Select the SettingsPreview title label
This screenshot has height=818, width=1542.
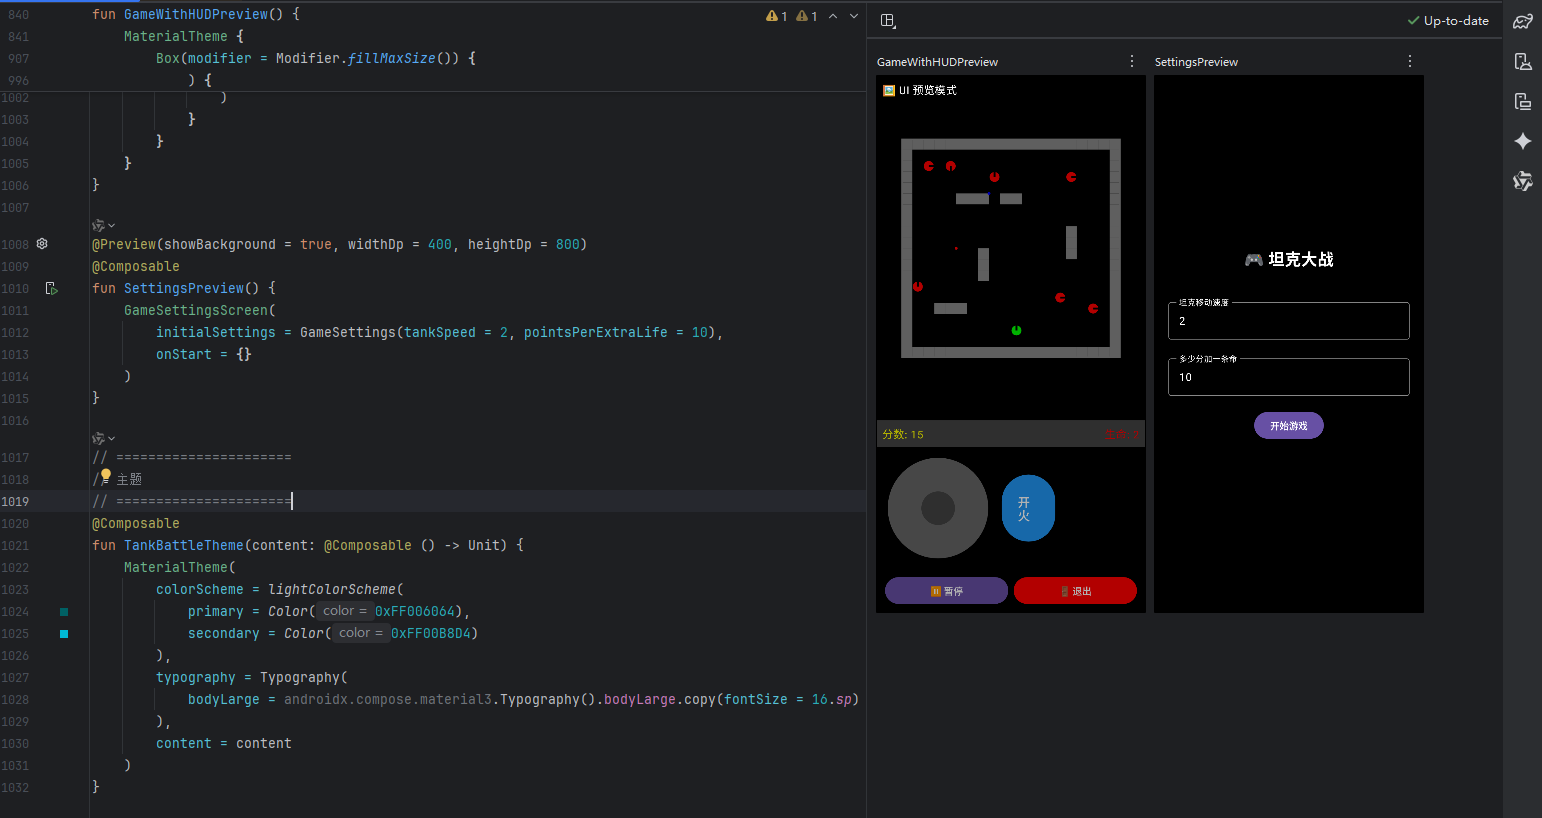(x=1196, y=62)
